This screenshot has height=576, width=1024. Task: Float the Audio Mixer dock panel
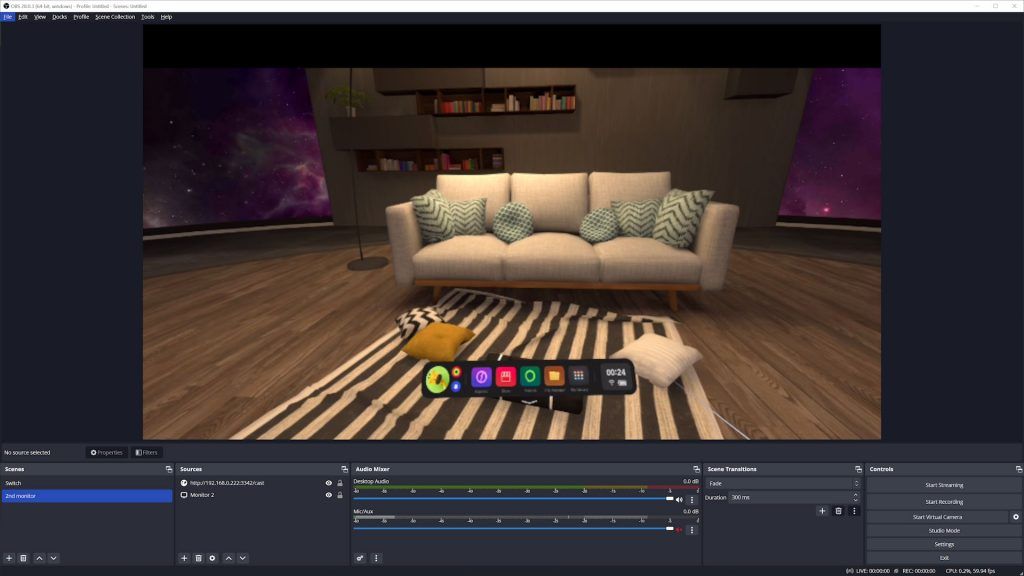coord(696,470)
